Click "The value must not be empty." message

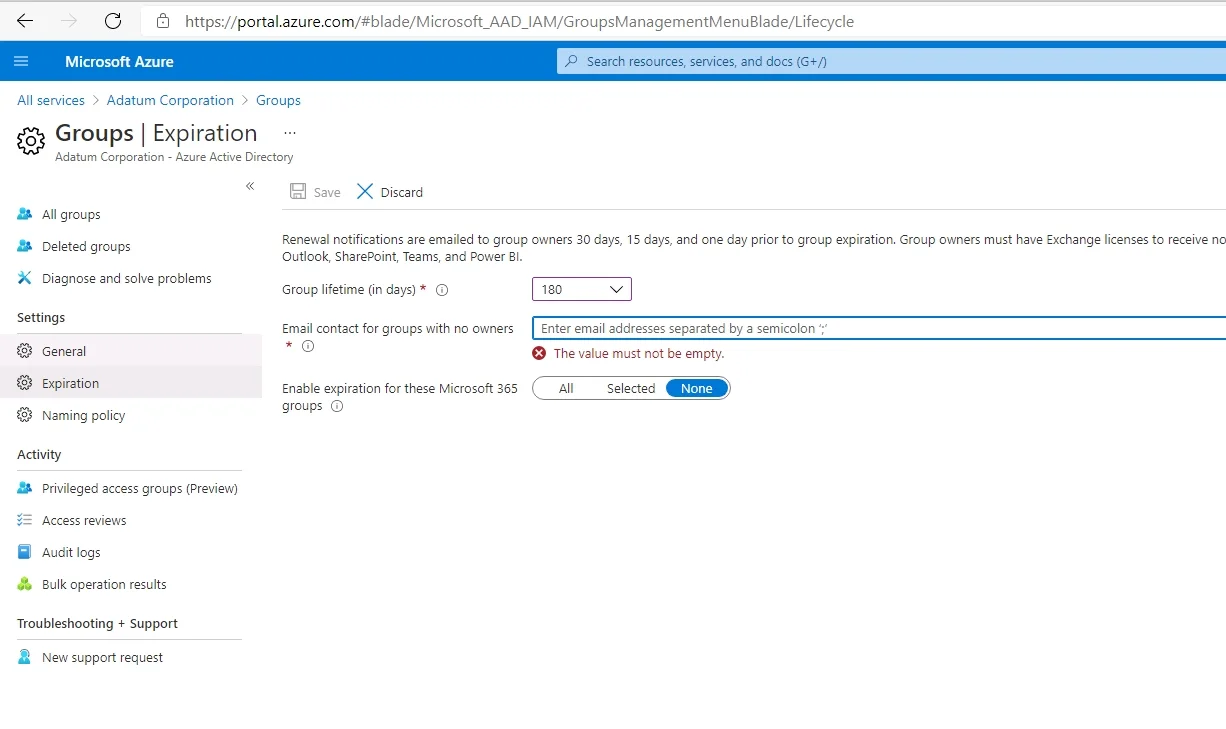click(639, 353)
